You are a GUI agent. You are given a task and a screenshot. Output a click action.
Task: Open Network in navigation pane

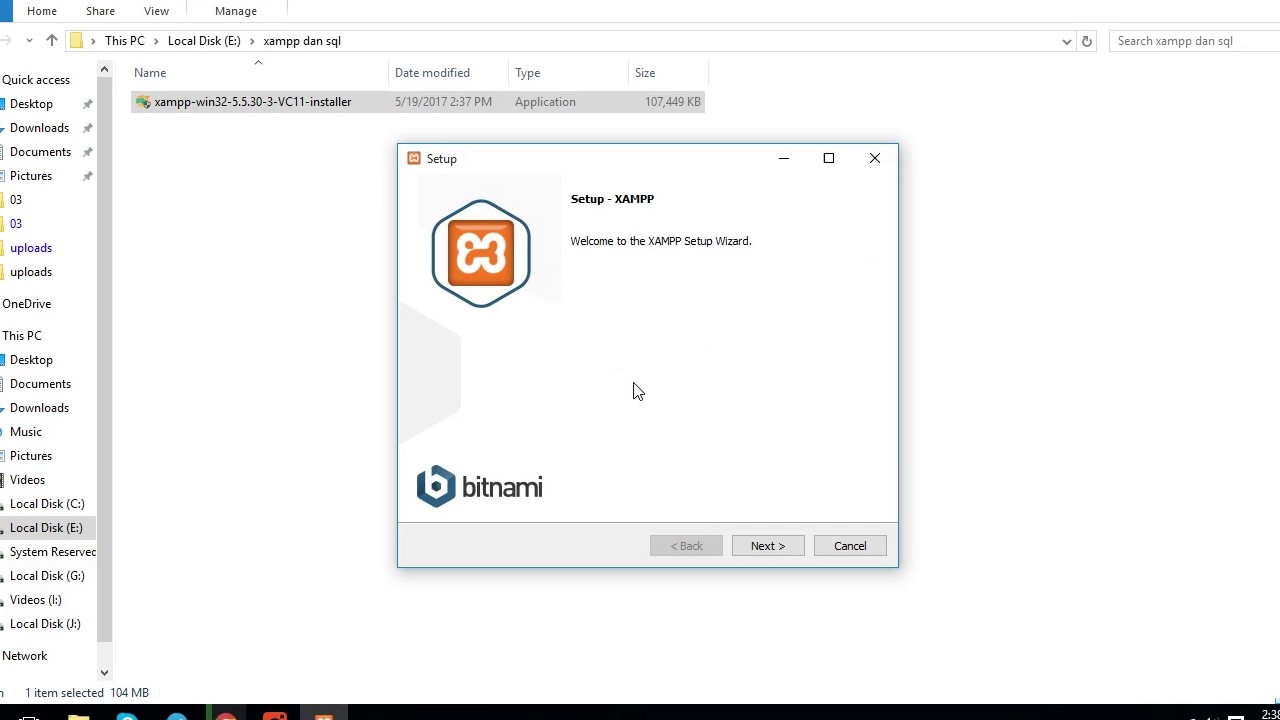[24, 656]
